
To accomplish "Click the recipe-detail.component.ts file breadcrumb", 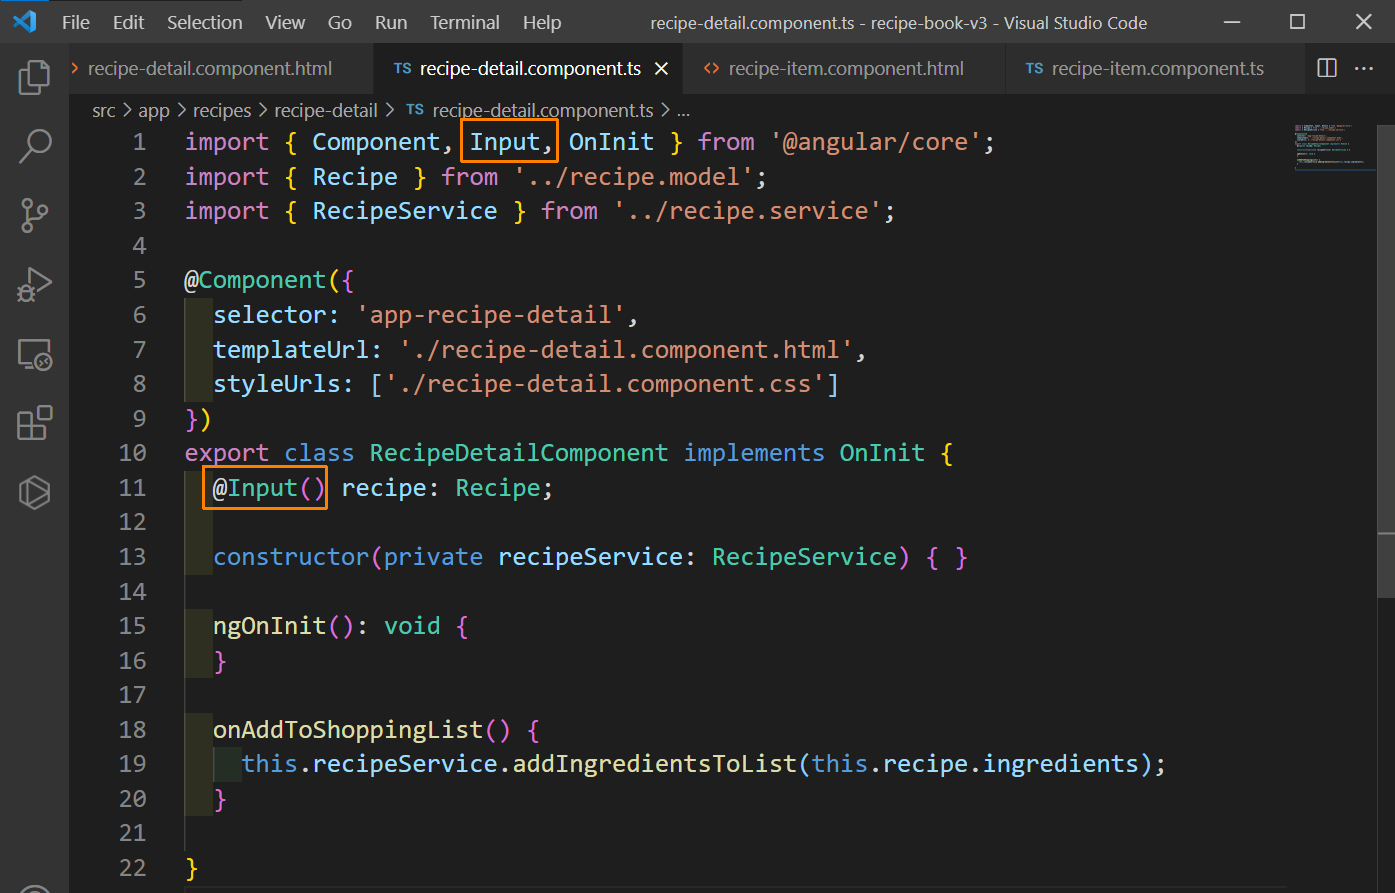I will [530, 111].
